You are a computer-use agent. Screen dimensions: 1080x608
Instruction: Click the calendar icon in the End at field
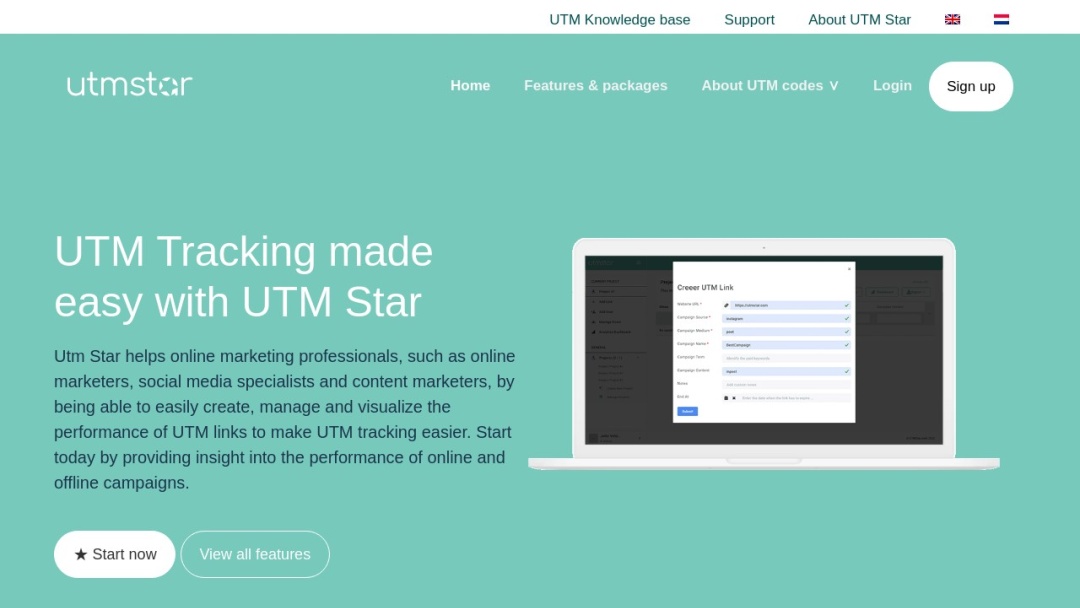[x=727, y=397]
